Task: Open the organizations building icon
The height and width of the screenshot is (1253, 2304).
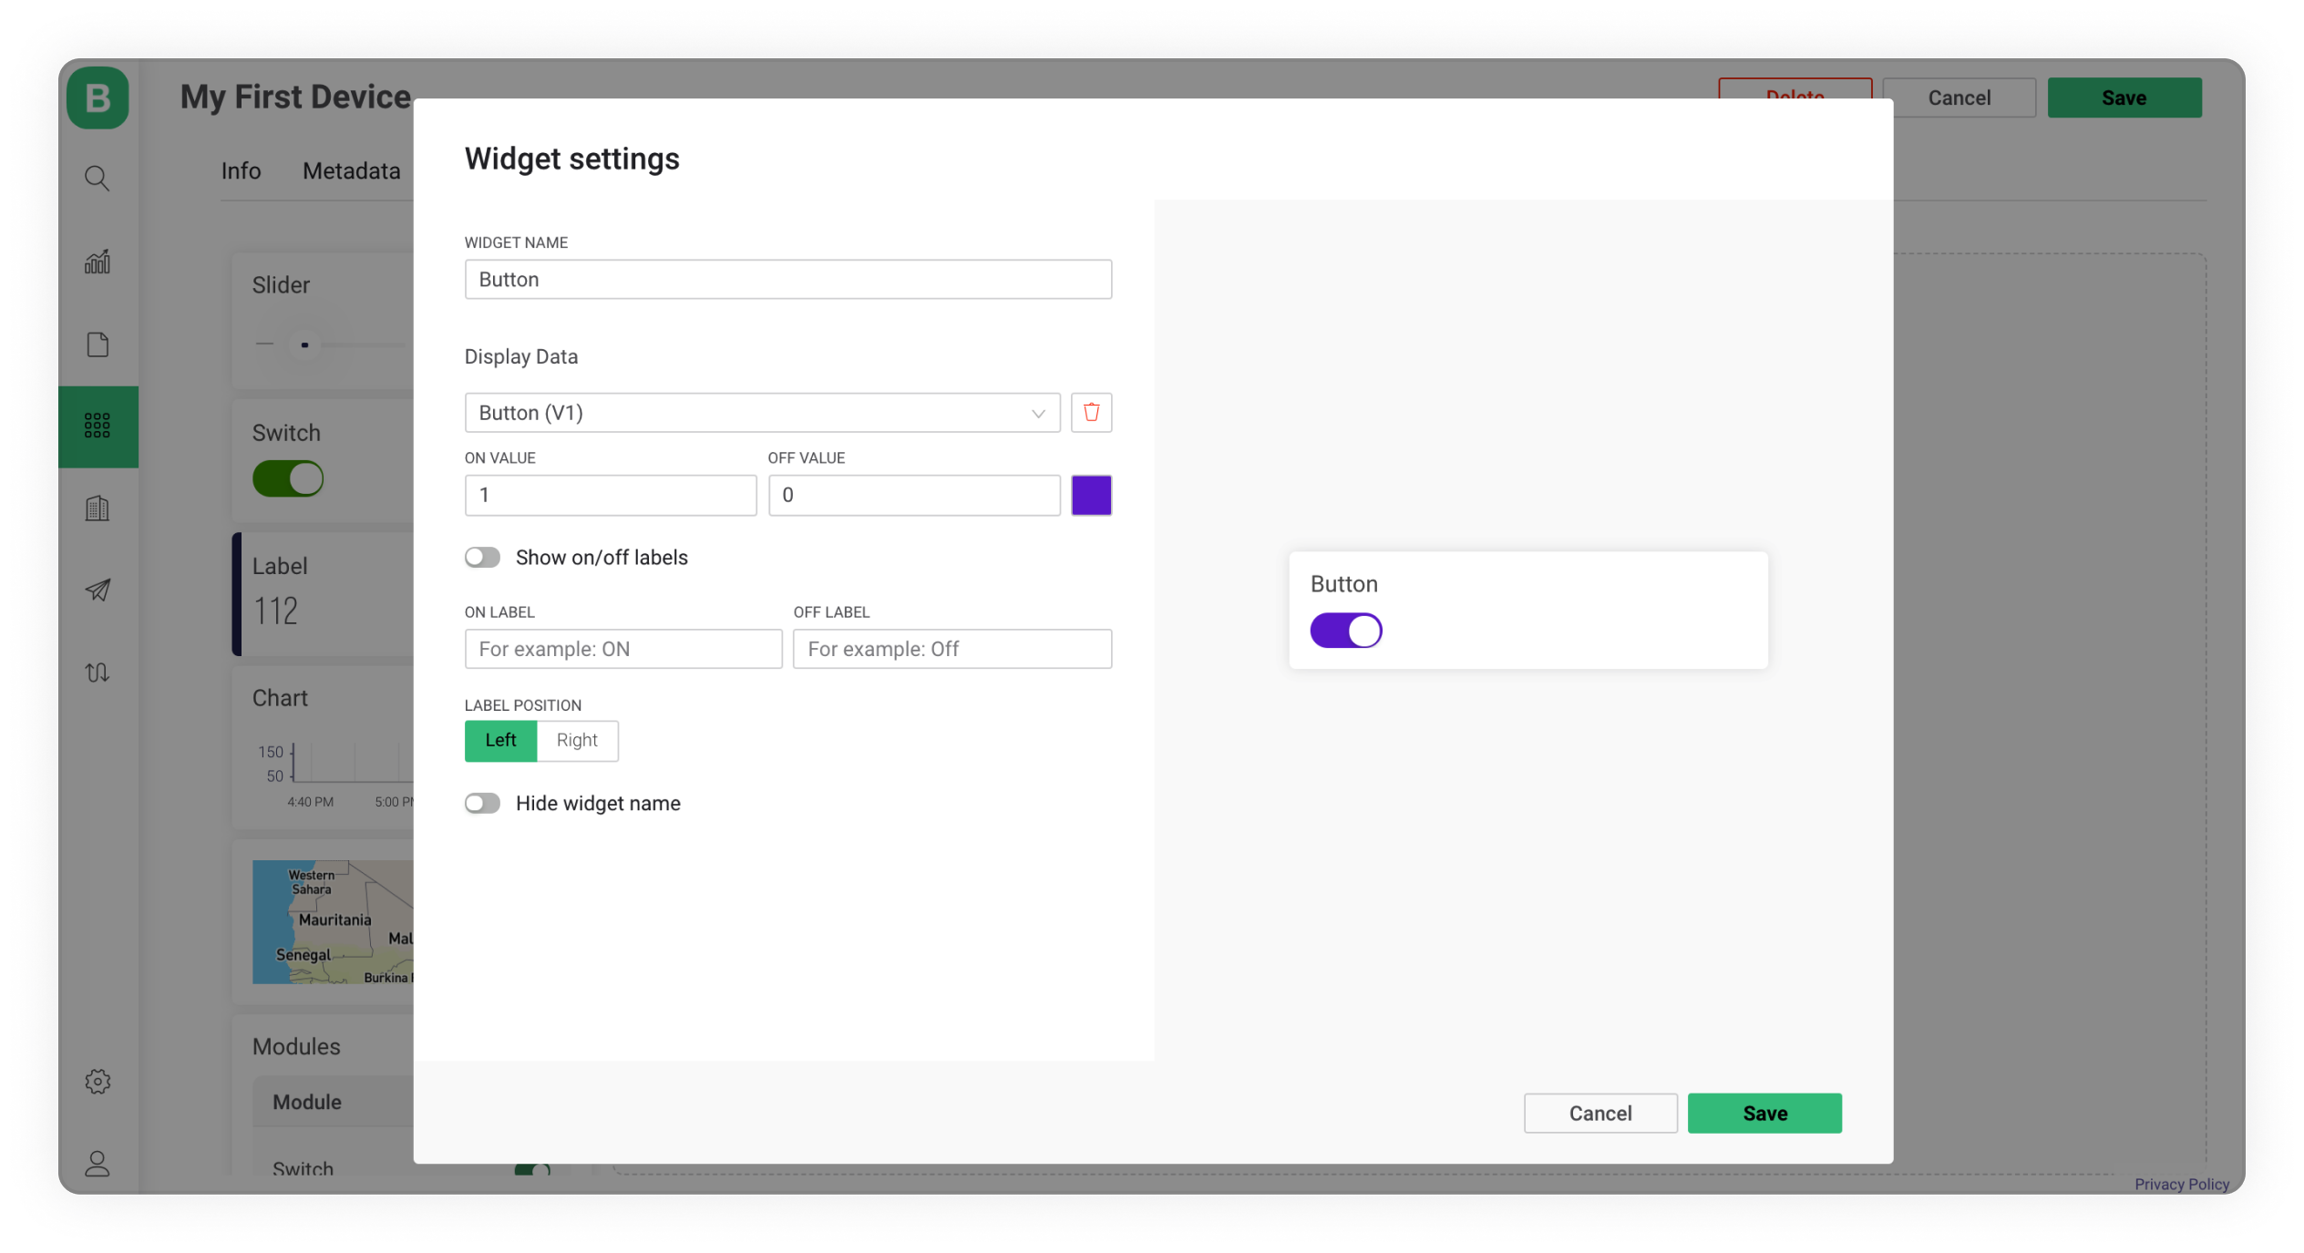Action: pos(97,508)
